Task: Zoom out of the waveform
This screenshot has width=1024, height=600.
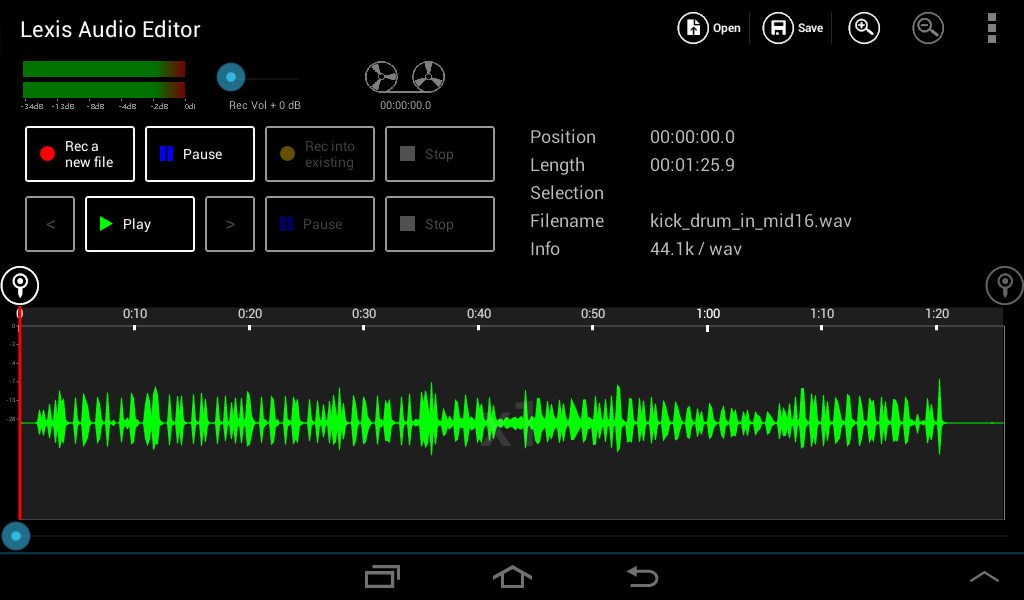Action: (x=927, y=28)
